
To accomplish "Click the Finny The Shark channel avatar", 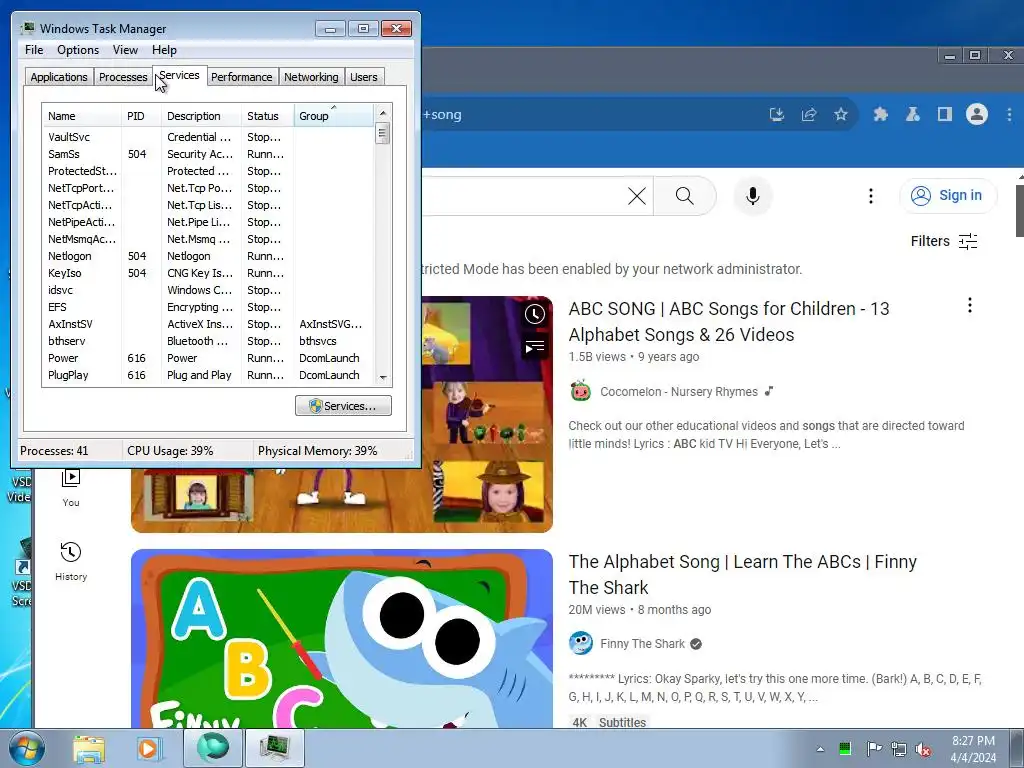I will [580, 643].
